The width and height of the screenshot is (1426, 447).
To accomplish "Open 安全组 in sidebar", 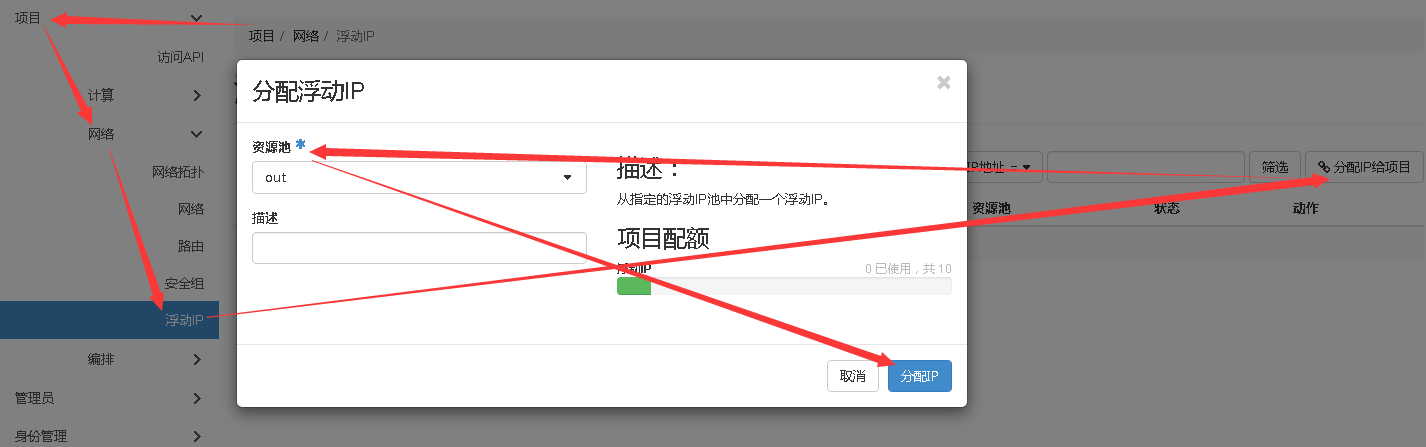I will click(184, 284).
